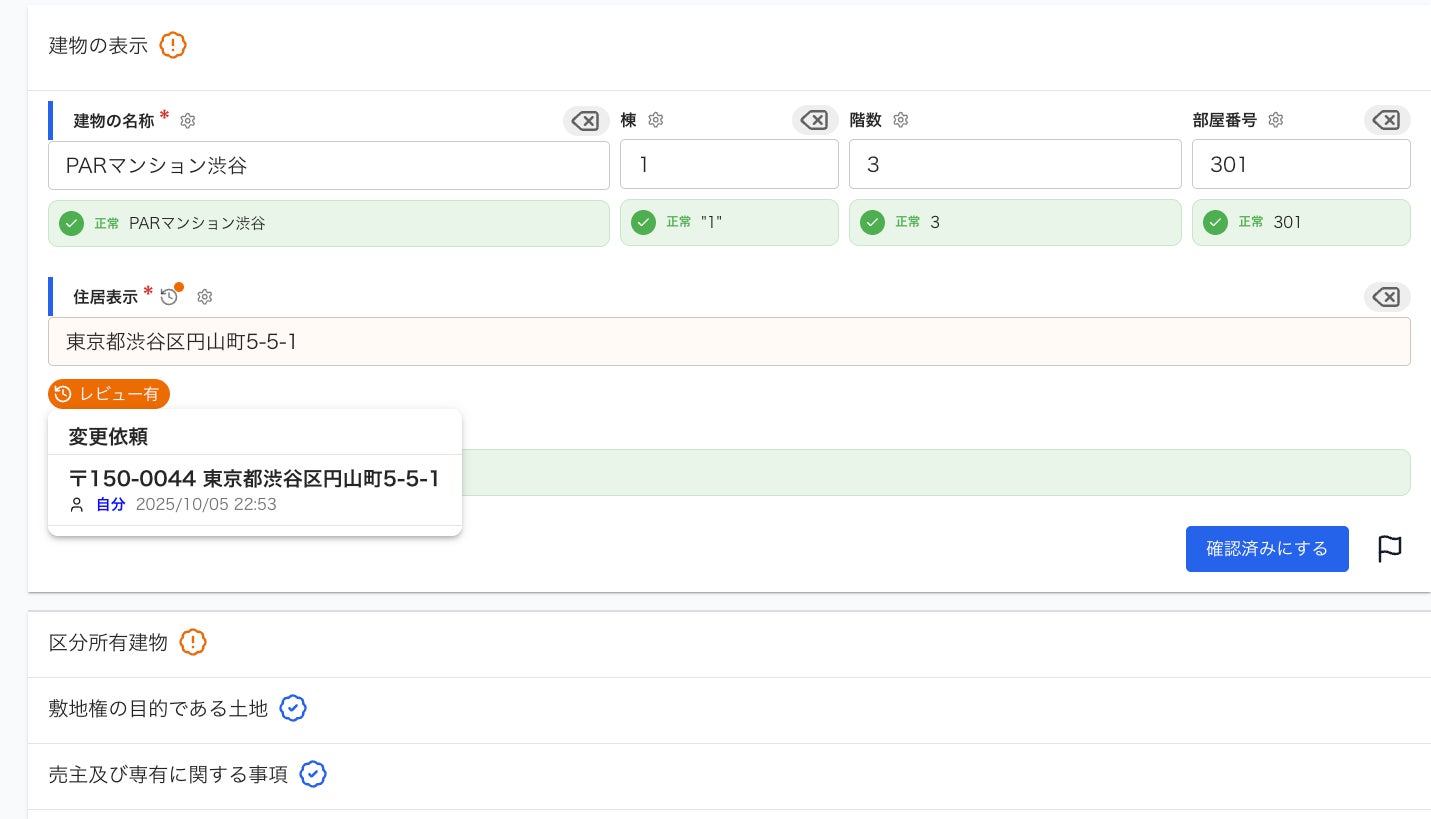The width and height of the screenshot is (1431, 819).
Task: Open the history icon next to 住居表示
Action: point(170,296)
